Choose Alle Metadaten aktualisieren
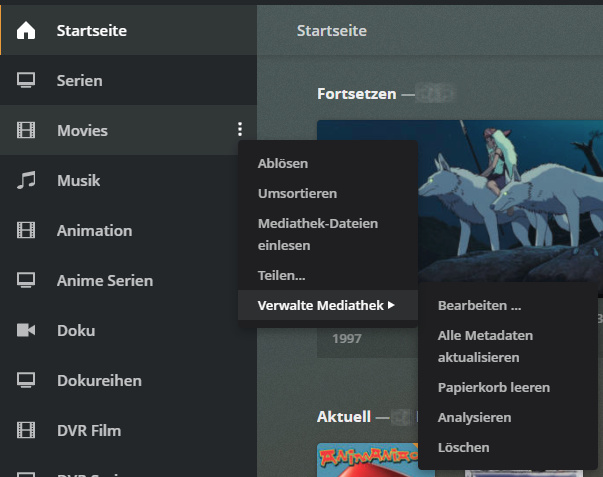Screen dimensions: 603x477 click(508, 346)
